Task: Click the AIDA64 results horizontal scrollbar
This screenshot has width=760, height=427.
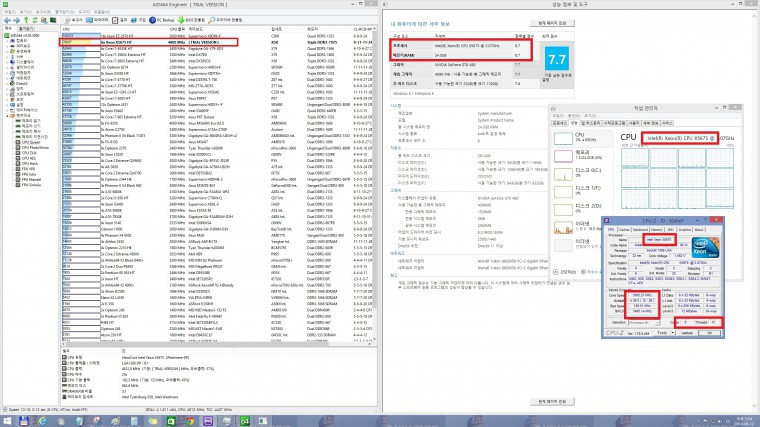Action: coord(216,344)
